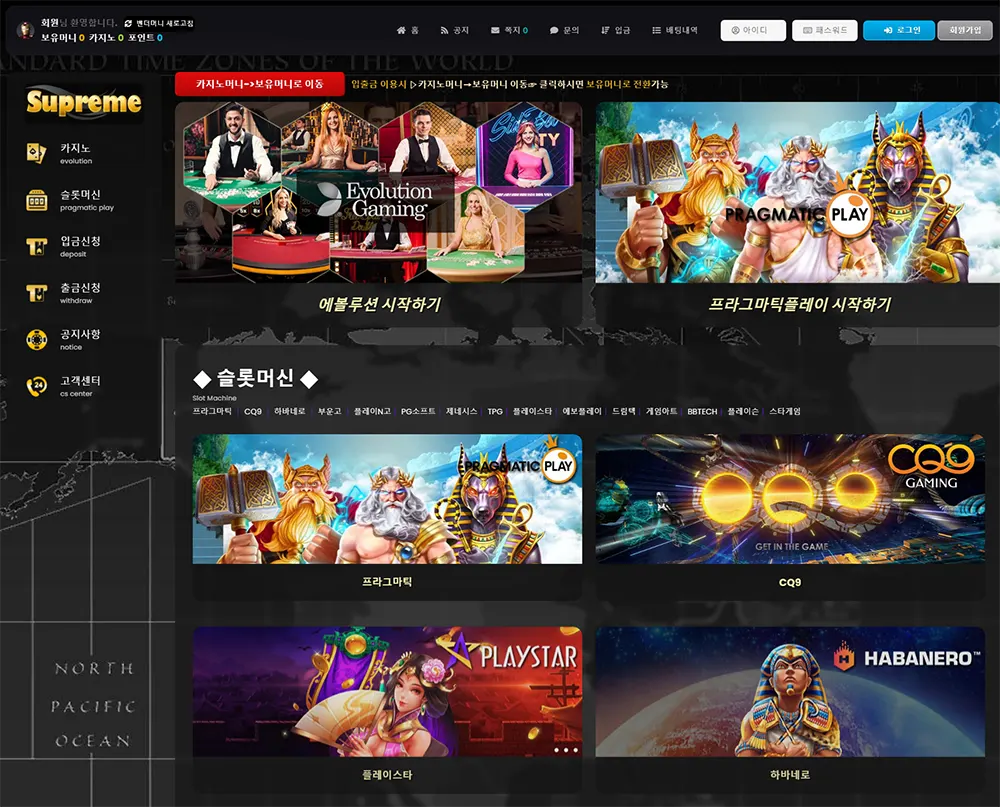The height and width of the screenshot is (807, 1000).
Task: Select 부운고 in slot provider tabs
Action: (329, 411)
